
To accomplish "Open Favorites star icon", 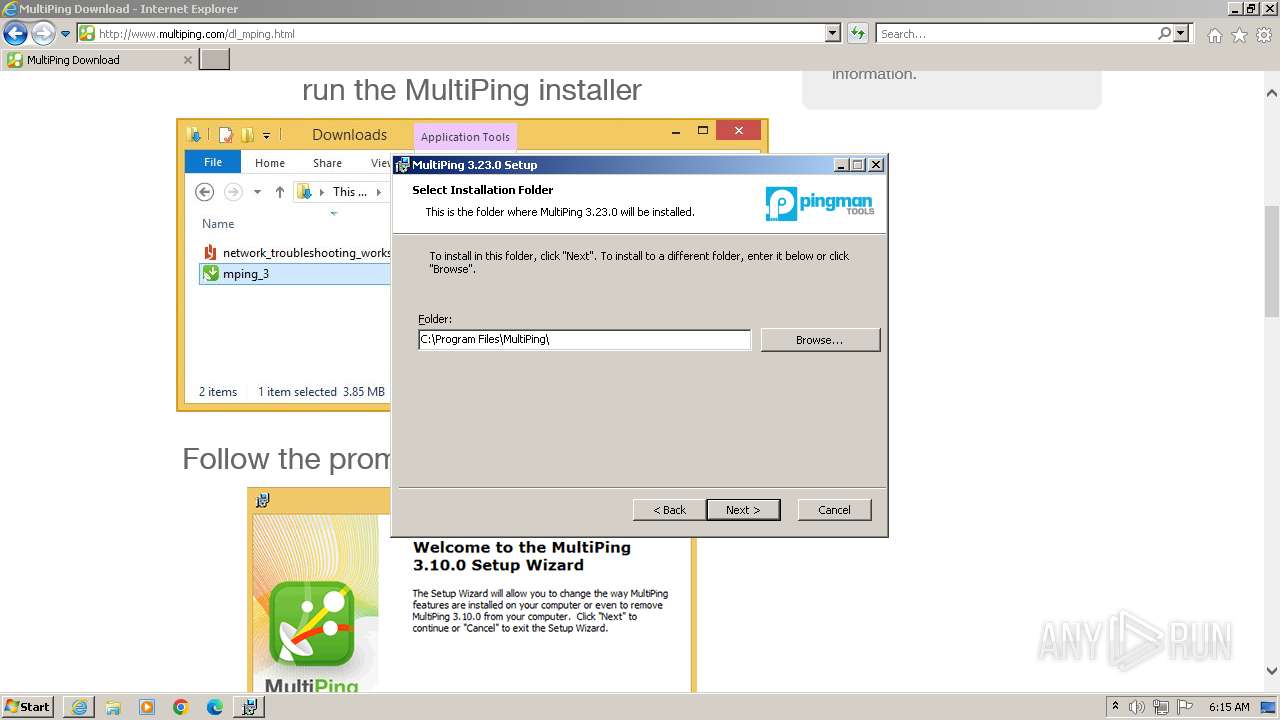I will (x=1239, y=35).
